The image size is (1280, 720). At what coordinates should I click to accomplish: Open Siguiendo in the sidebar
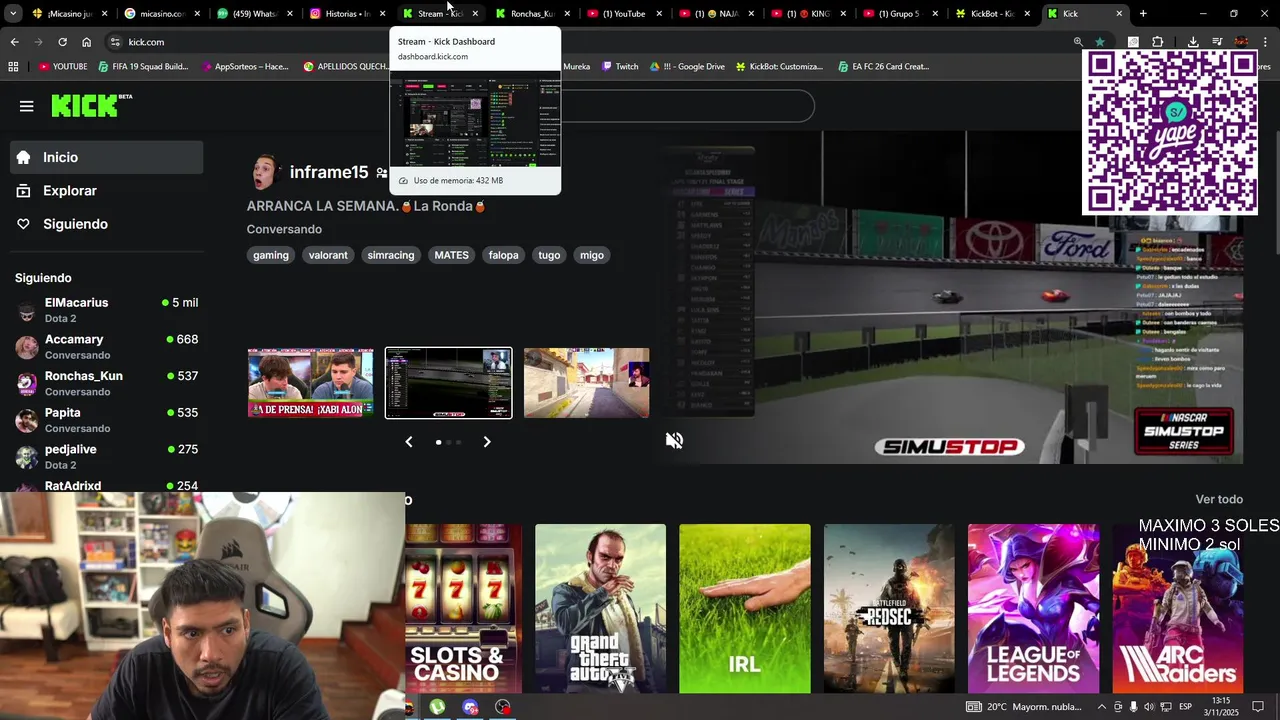point(107,224)
